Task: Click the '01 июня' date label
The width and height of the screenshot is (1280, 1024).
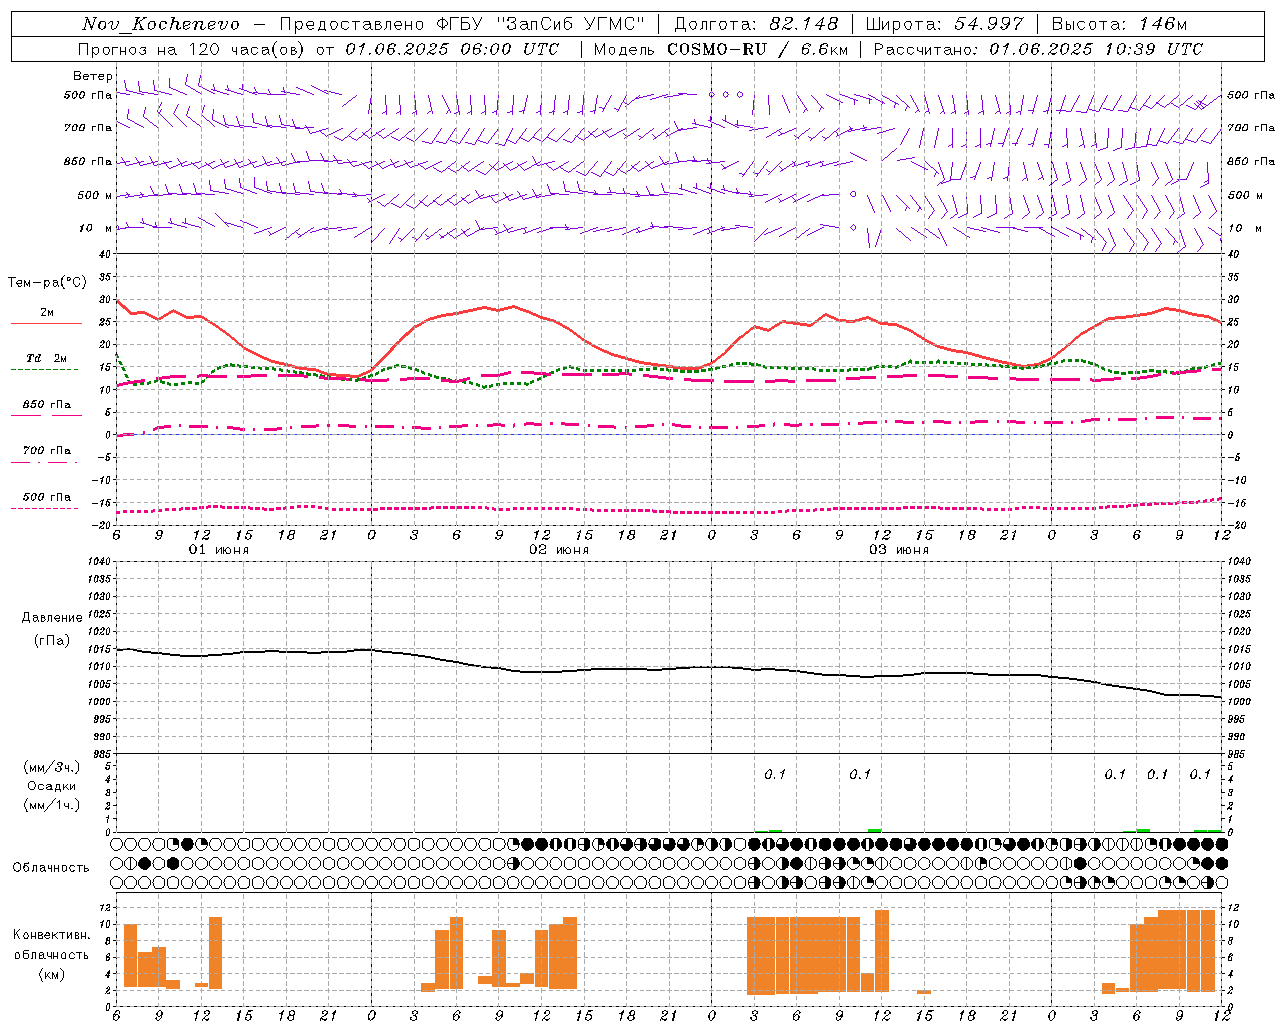Action: tap(219, 550)
